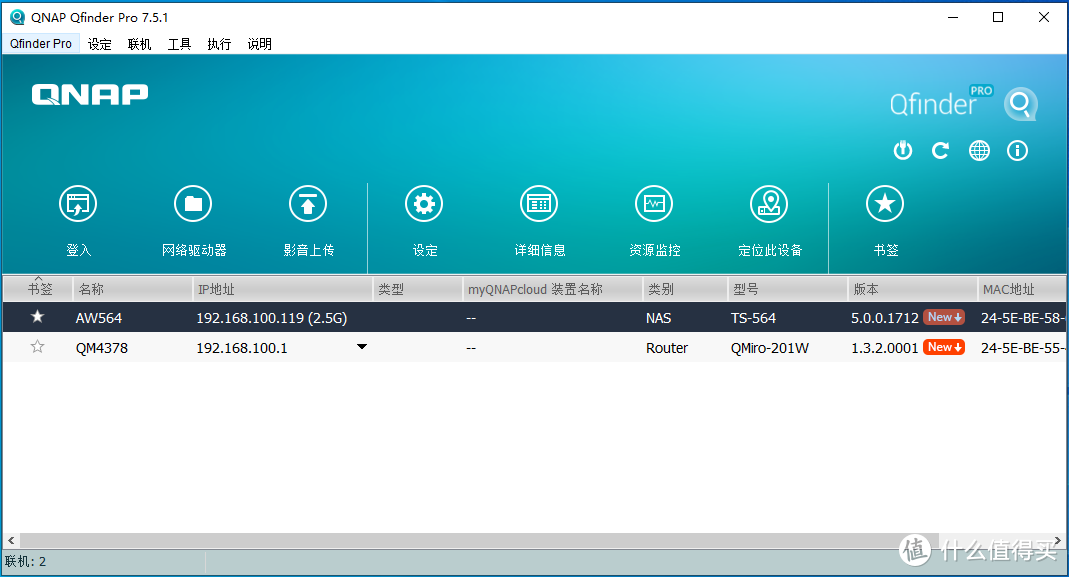Click version 5.0.0.1712 text
Image resolution: width=1069 pixels, height=577 pixels.
point(885,318)
